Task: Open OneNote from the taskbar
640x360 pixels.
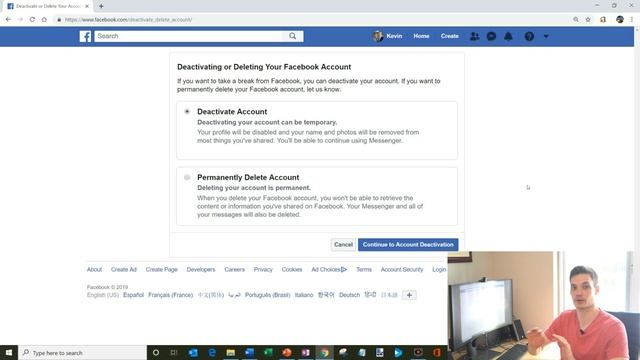Action: pyautogui.click(x=306, y=352)
